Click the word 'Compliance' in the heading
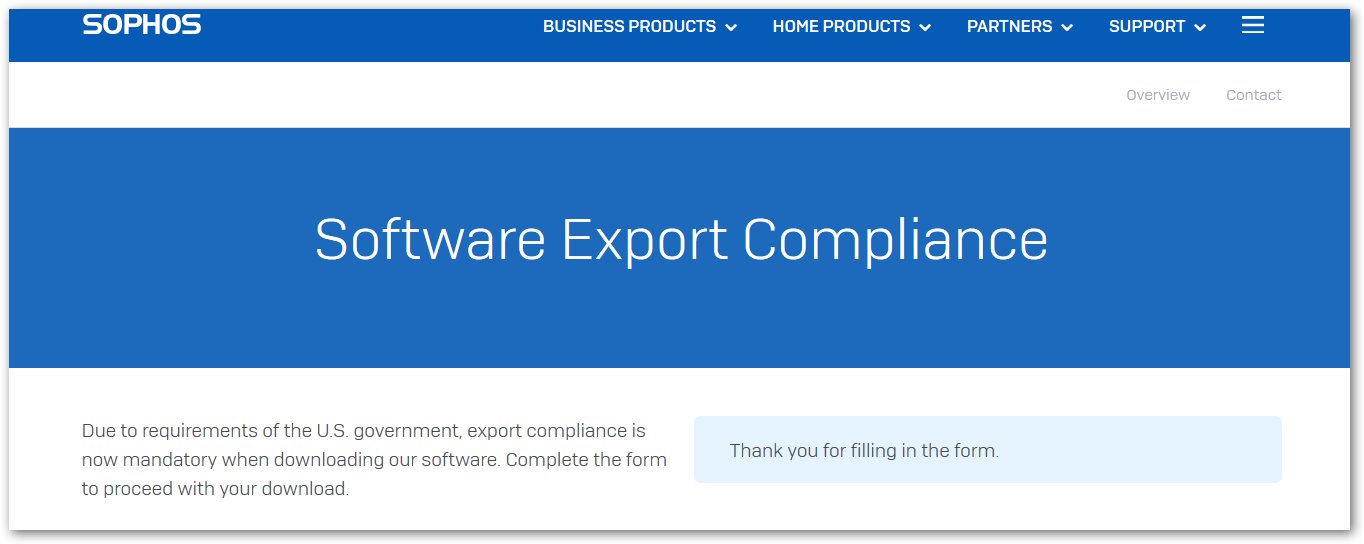1364x544 pixels. (x=895, y=240)
